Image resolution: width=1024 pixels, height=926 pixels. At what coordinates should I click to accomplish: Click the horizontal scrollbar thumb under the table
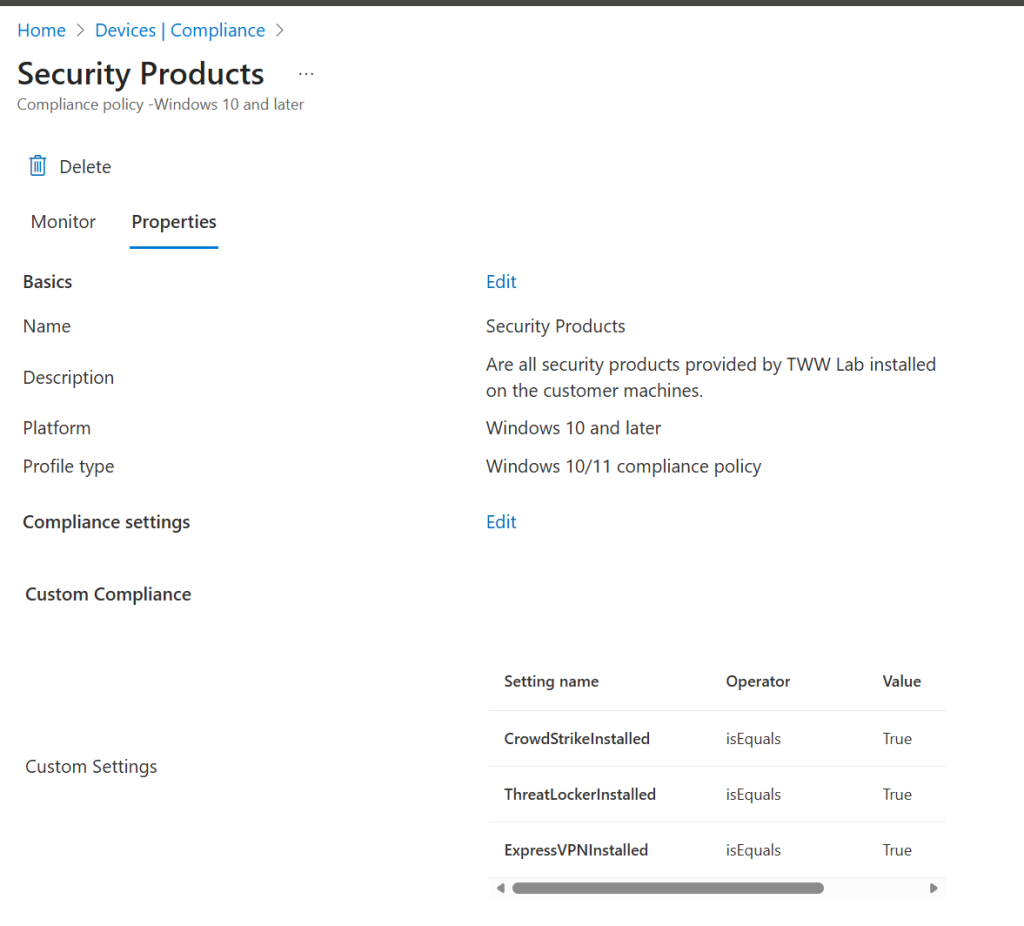tap(667, 888)
